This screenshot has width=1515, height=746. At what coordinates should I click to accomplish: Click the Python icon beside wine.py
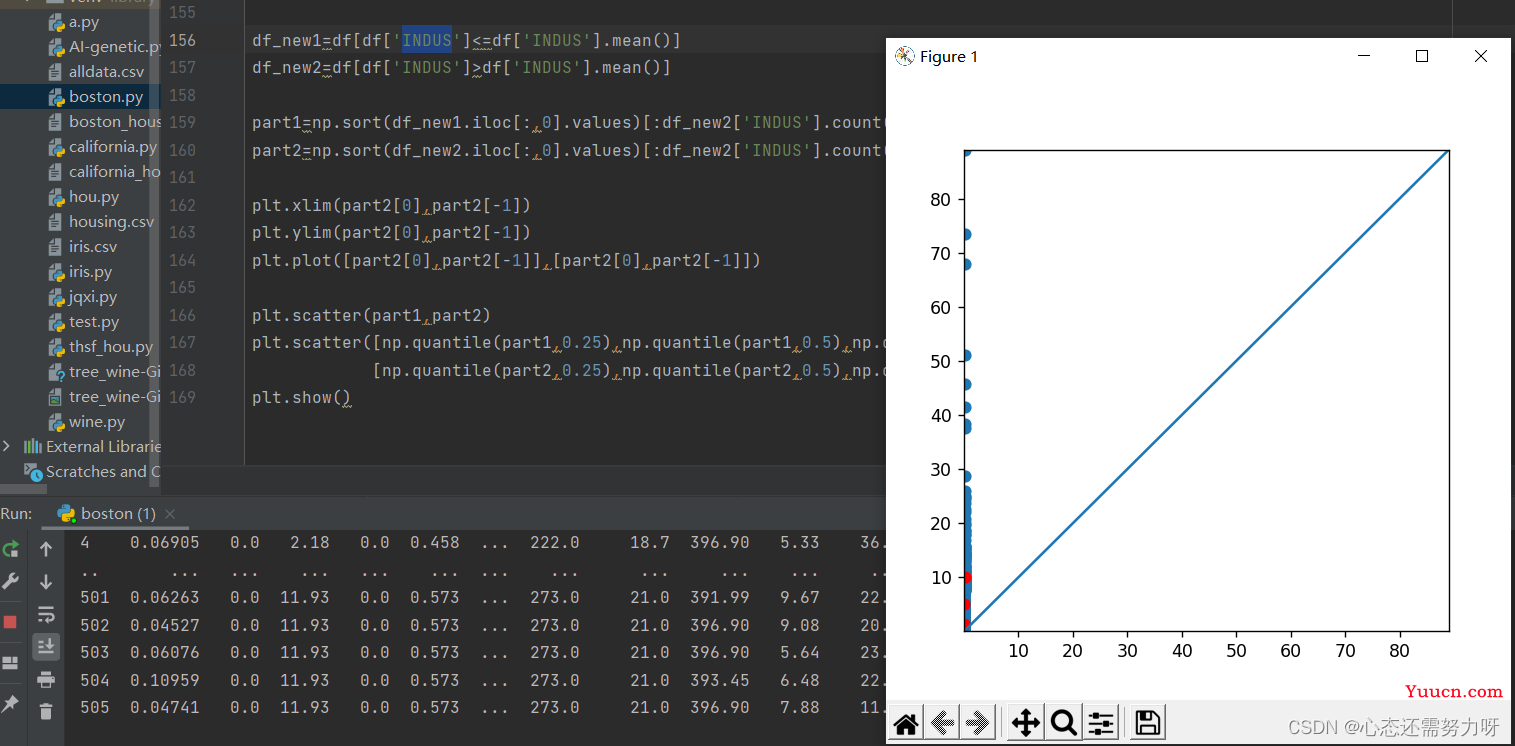[x=57, y=422]
